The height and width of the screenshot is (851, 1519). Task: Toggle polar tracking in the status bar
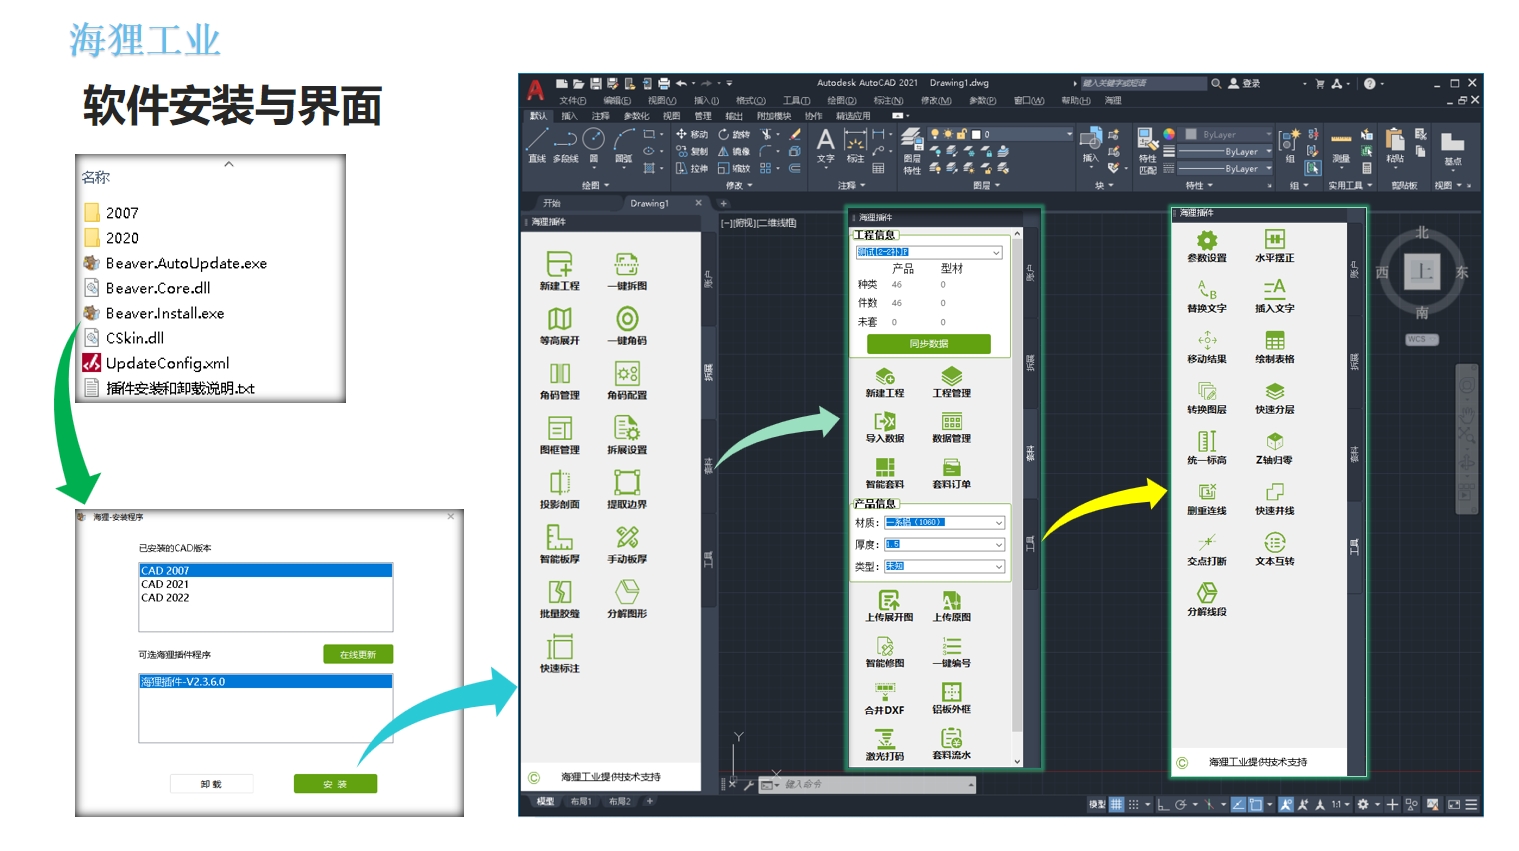(1181, 804)
